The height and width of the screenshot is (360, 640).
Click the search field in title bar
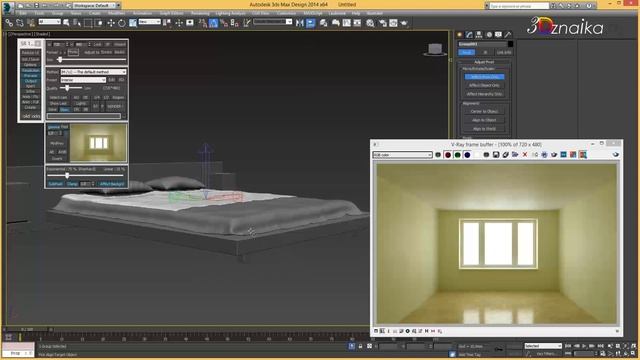point(519,6)
